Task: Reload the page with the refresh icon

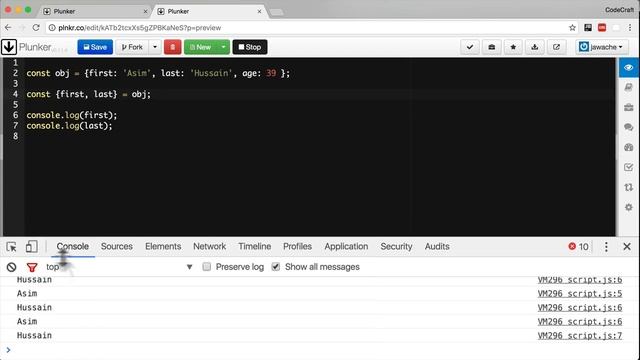Action: point(36,28)
